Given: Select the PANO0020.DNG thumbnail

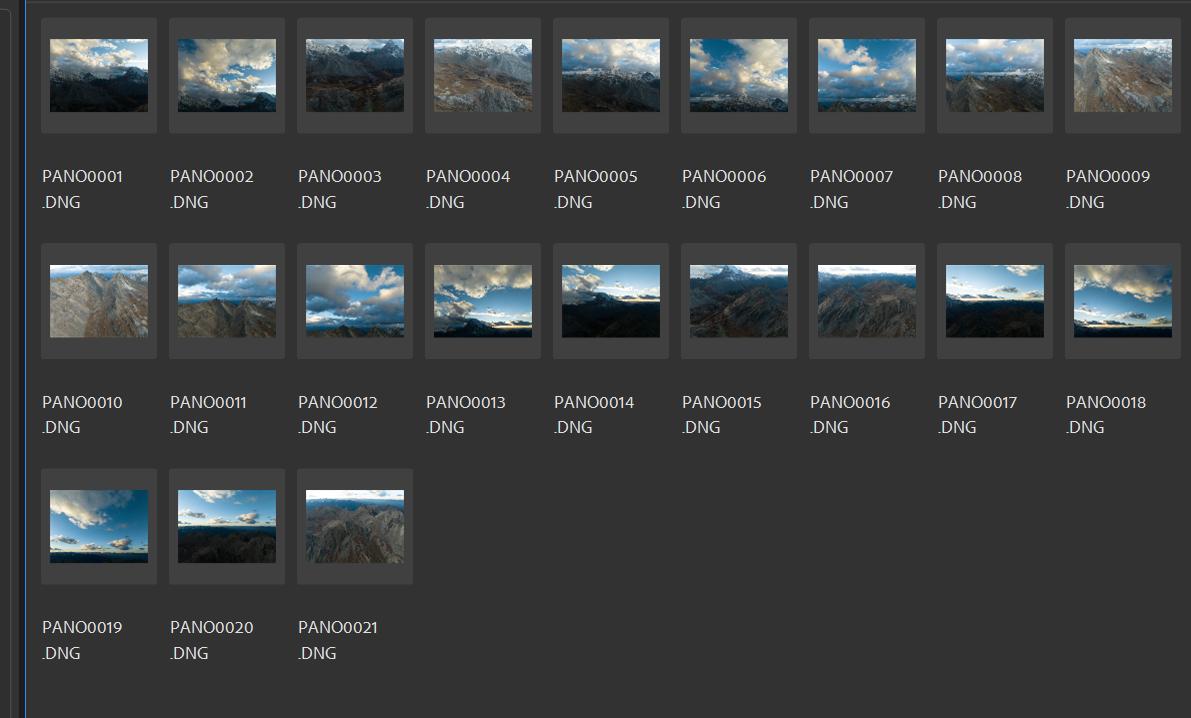Looking at the screenshot, I should [226, 527].
